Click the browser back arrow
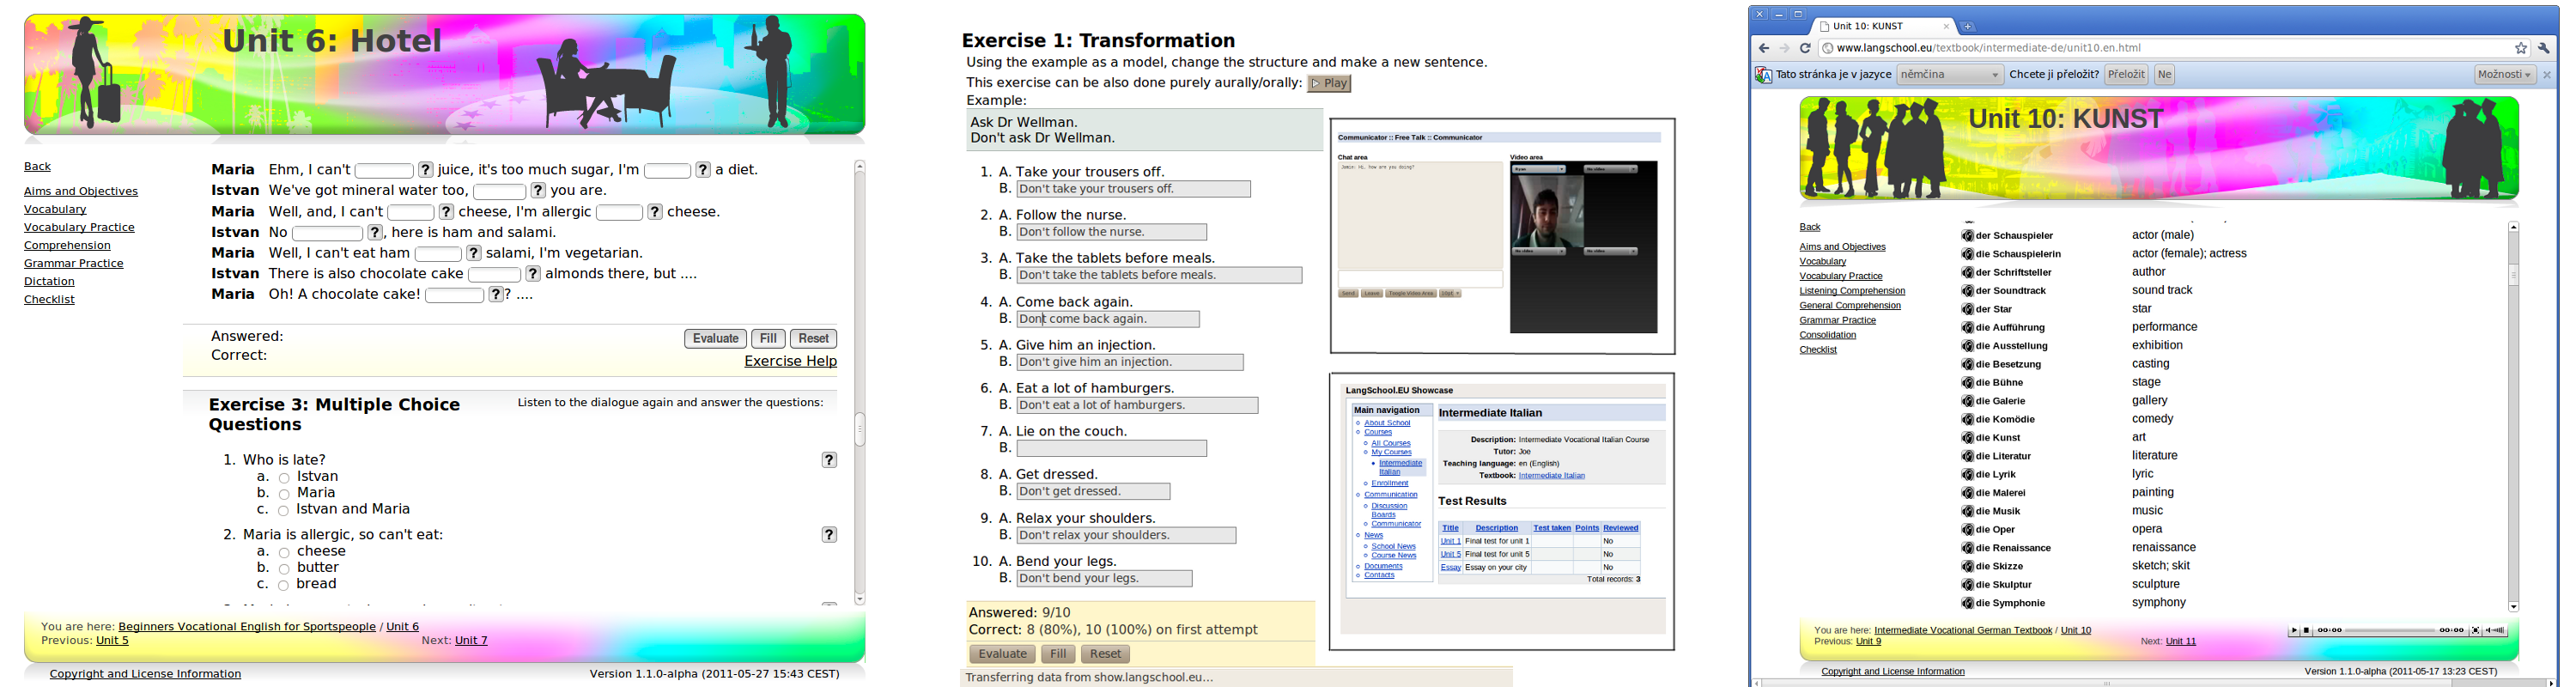 tap(1764, 48)
